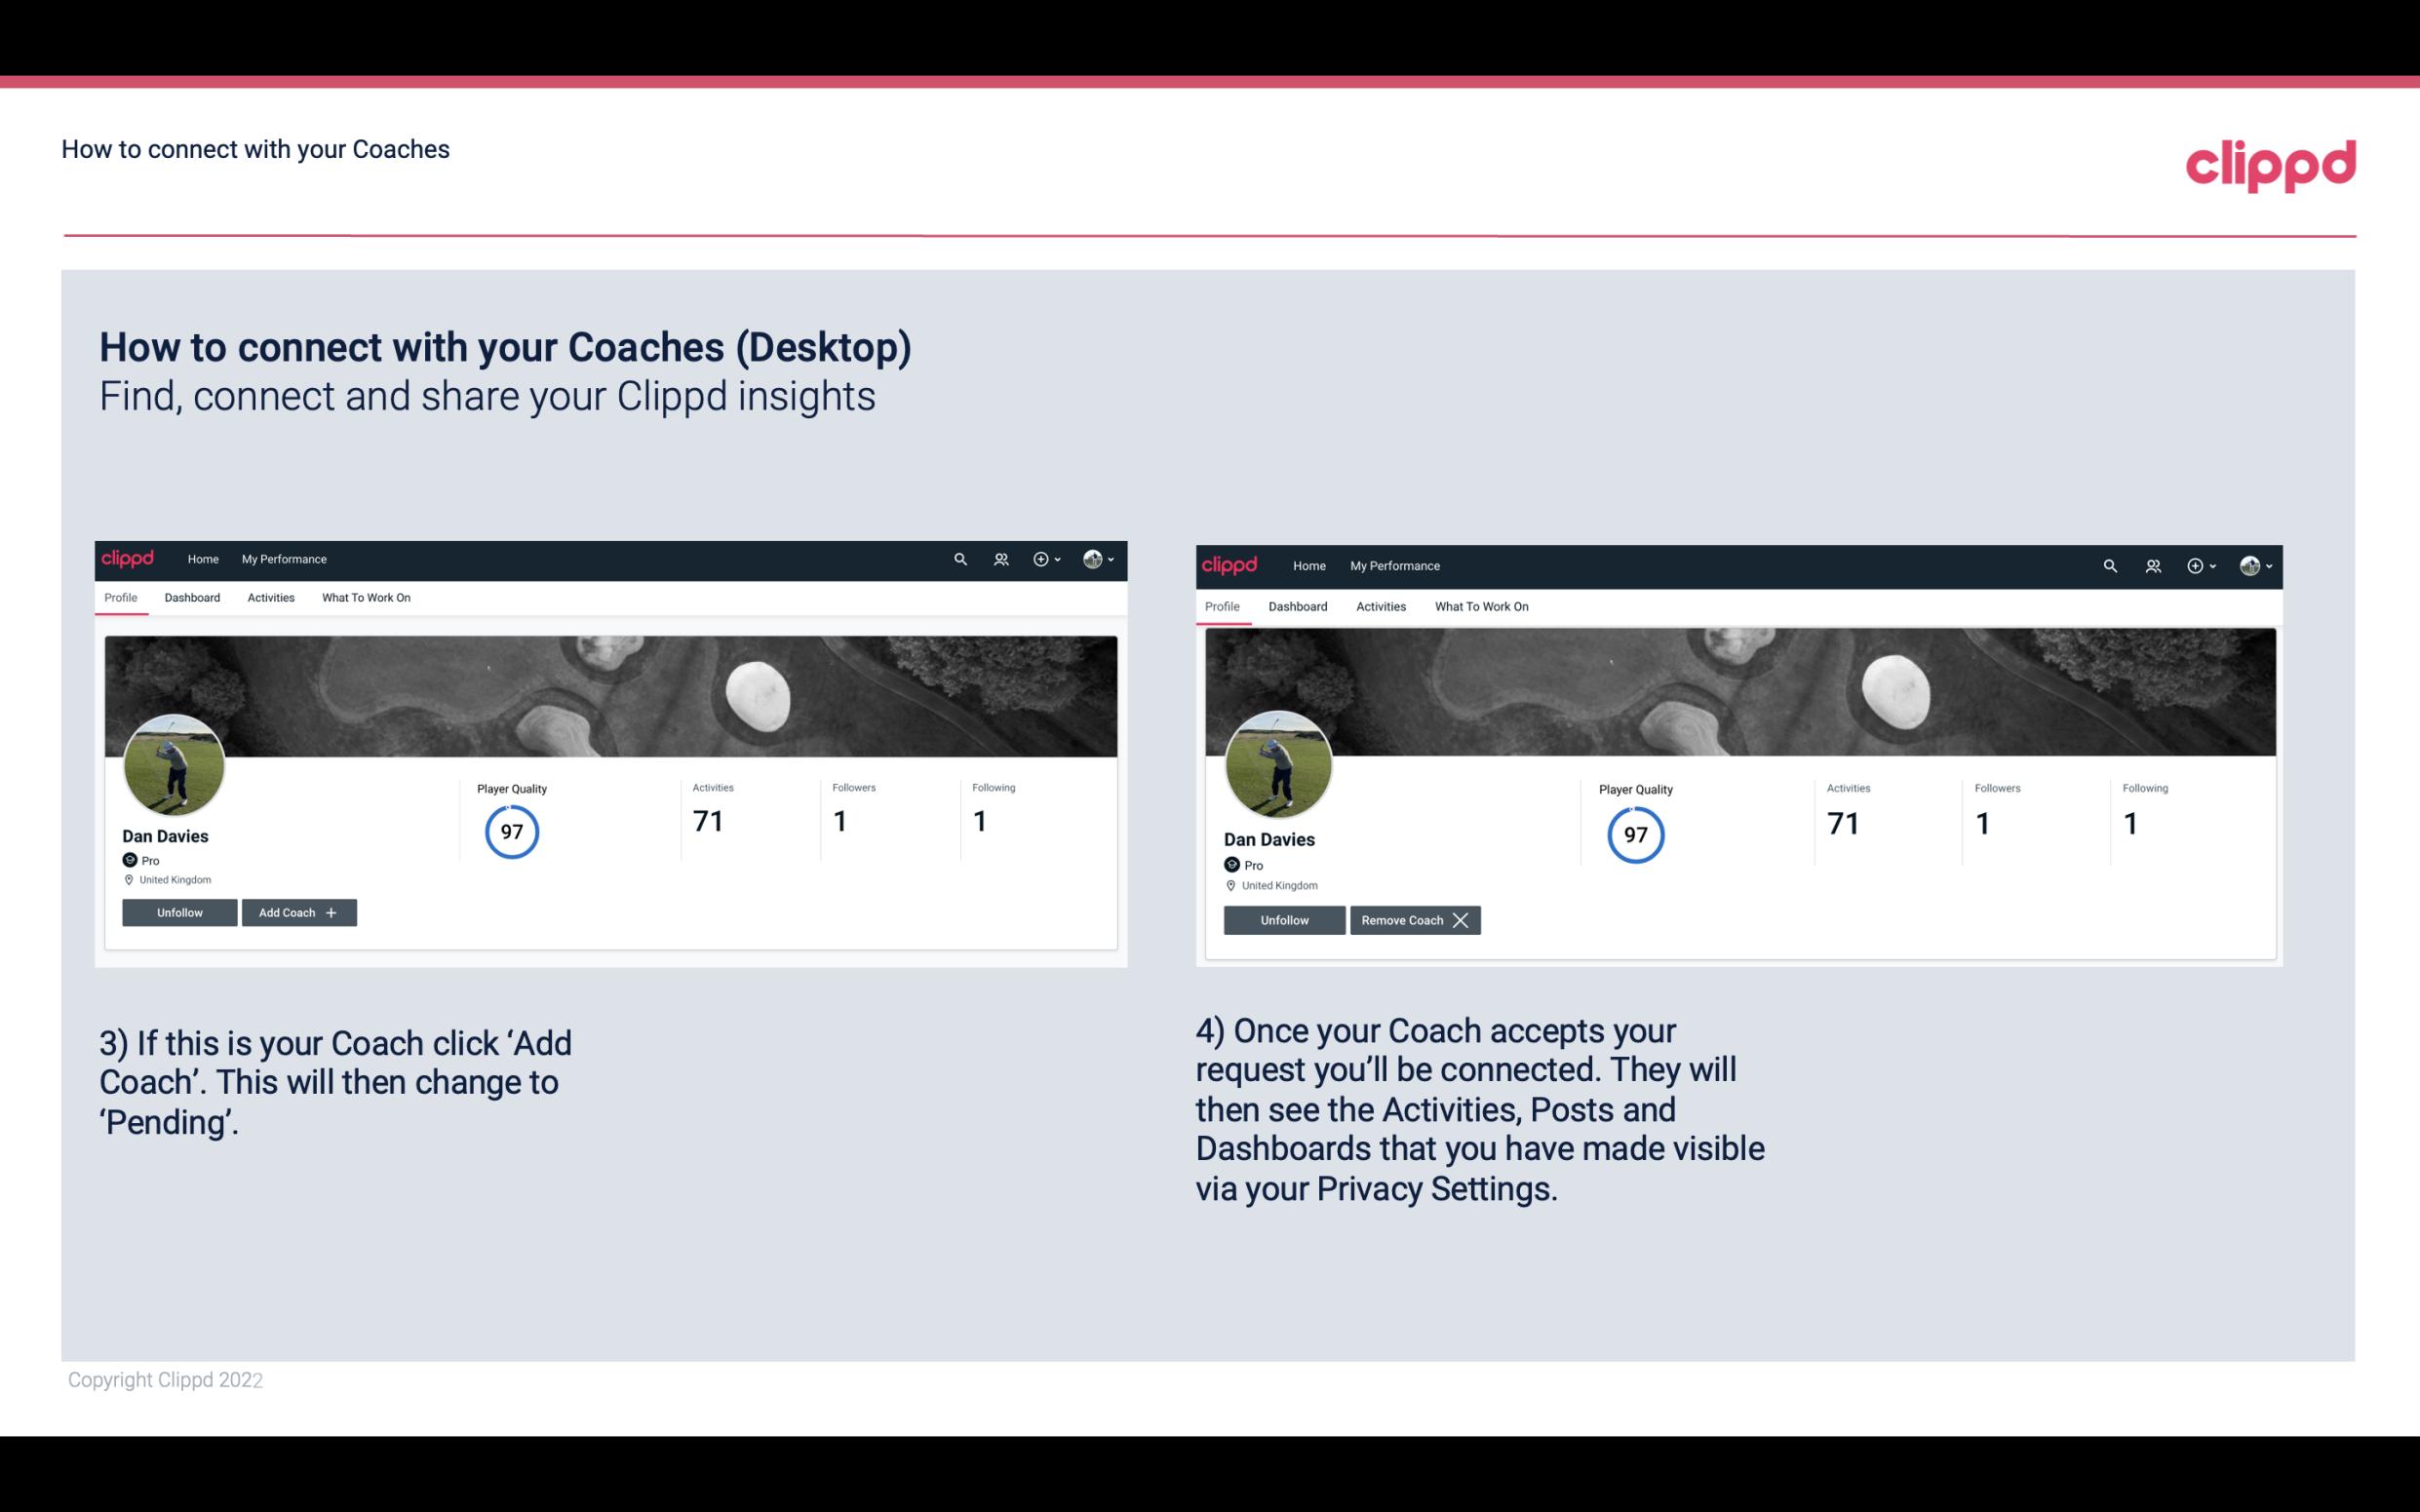Viewport: 2420px width, 1512px height.
Task: Select the 'Dashboard' tab on right screenshot
Action: point(1295,606)
